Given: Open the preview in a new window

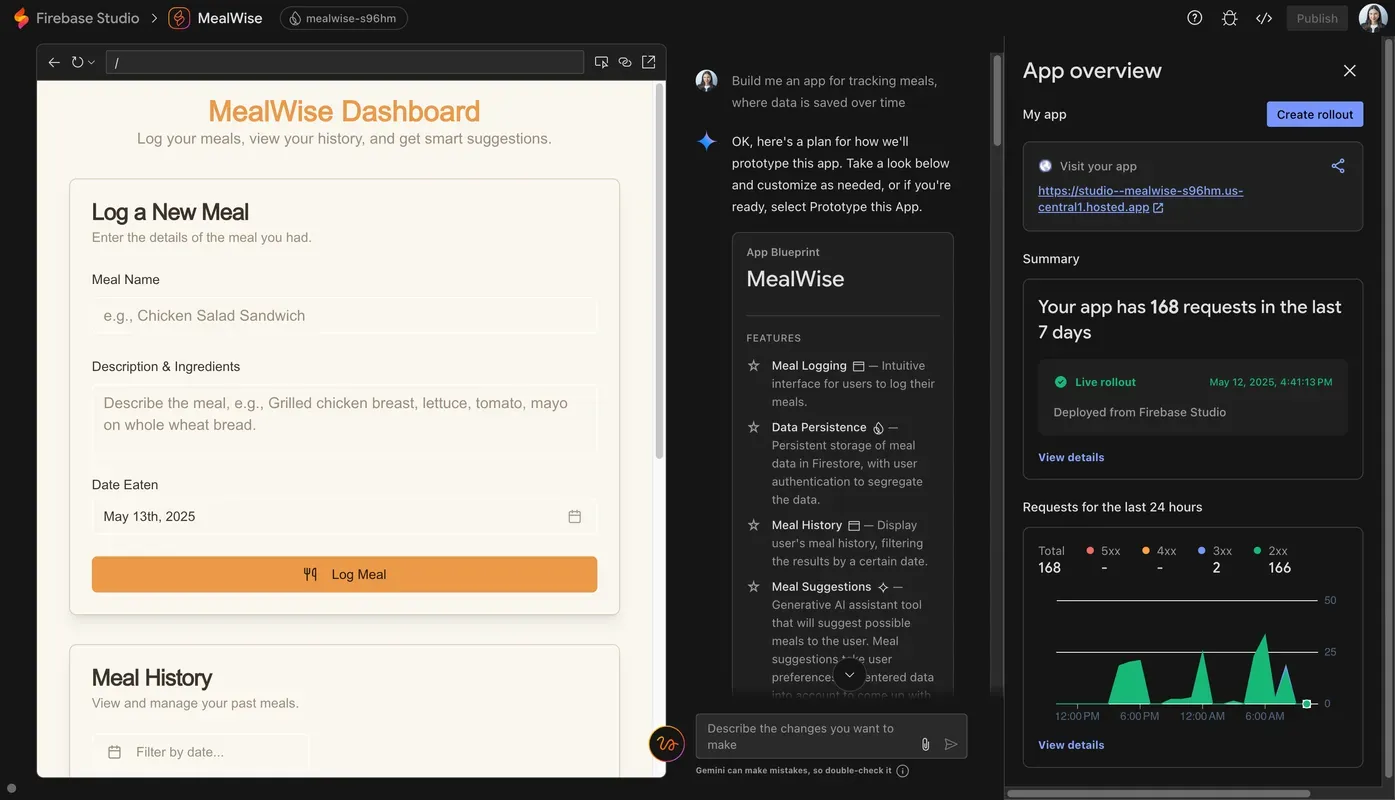Looking at the screenshot, I should [649, 62].
